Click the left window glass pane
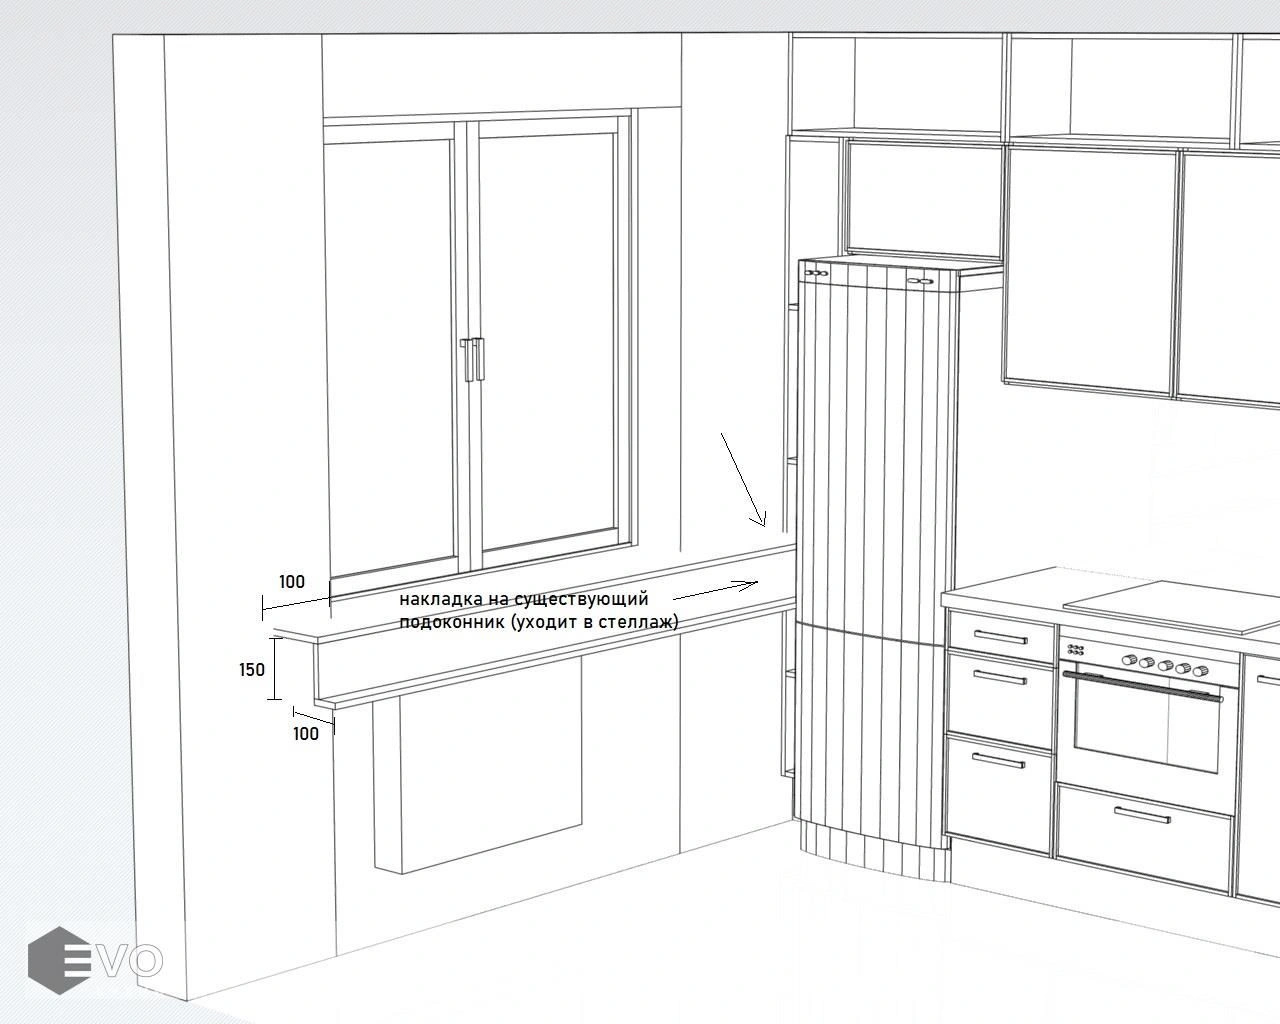The image size is (1280, 1024). click(x=392, y=355)
